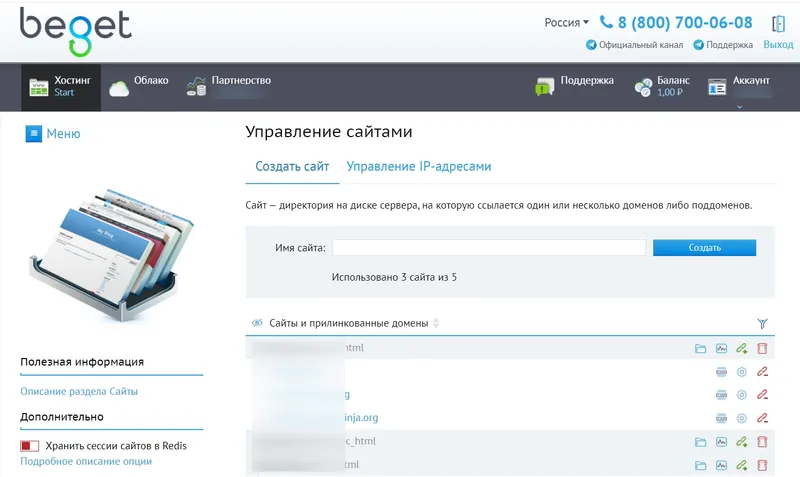The height and width of the screenshot is (477, 800).
Task: Toggle the eye icon in the sites table header
Action: coord(257,323)
